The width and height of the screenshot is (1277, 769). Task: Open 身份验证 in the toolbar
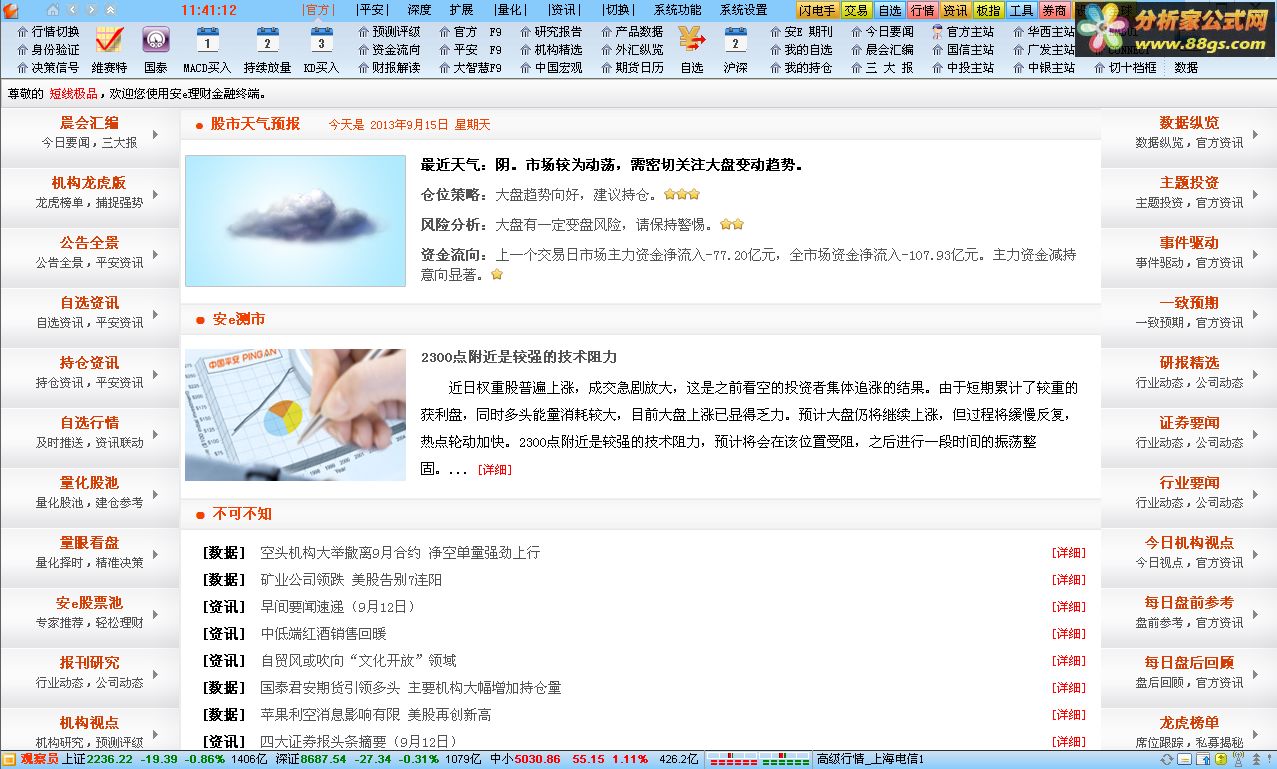[x=48, y=50]
